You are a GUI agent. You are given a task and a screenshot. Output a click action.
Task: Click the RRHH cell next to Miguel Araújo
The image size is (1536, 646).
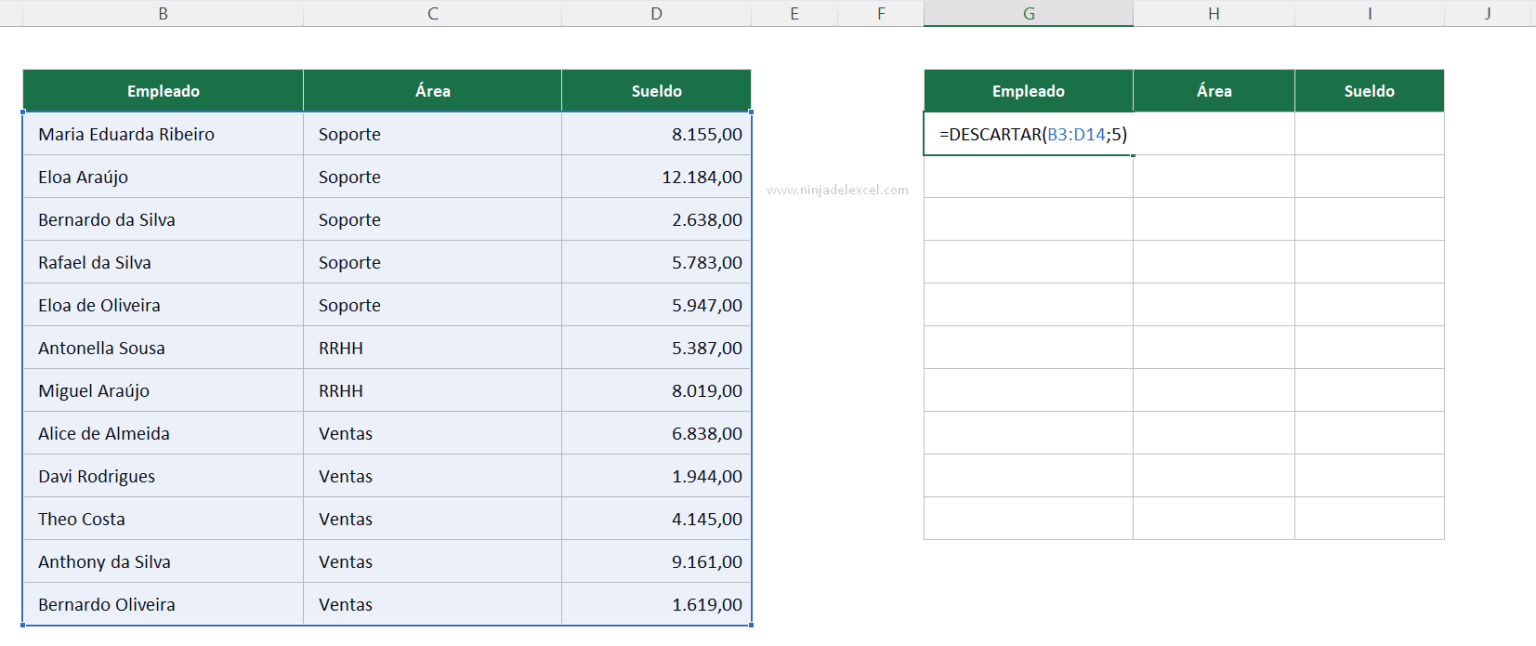click(x=432, y=390)
